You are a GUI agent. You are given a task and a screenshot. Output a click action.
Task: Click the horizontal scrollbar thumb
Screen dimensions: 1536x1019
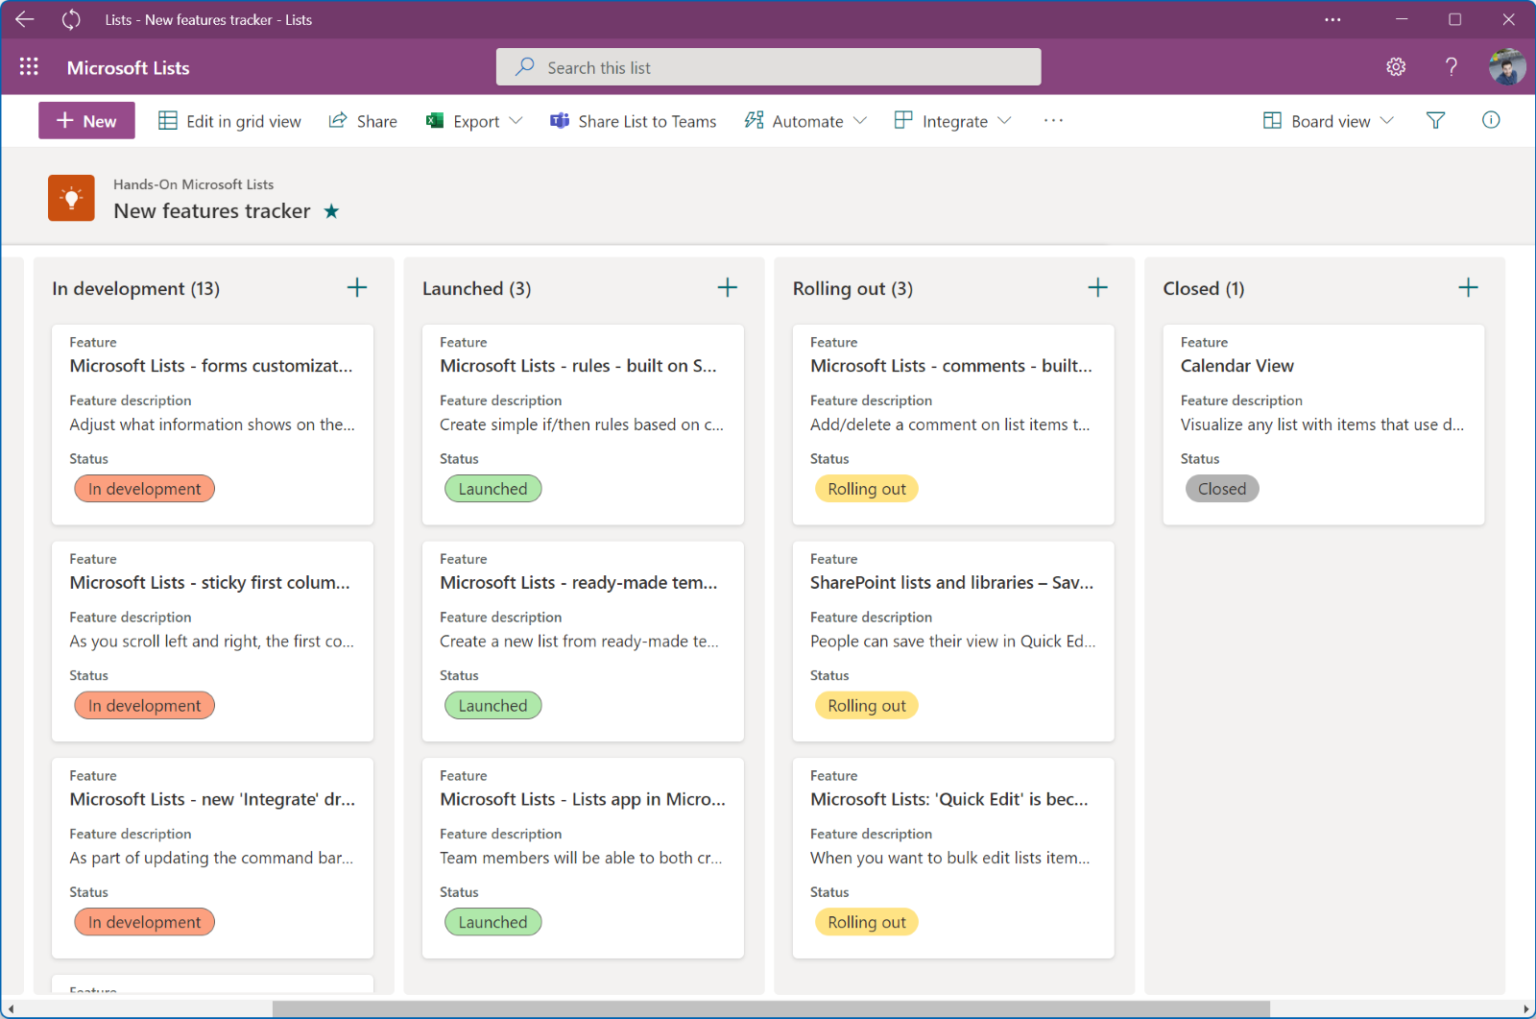click(x=771, y=1009)
